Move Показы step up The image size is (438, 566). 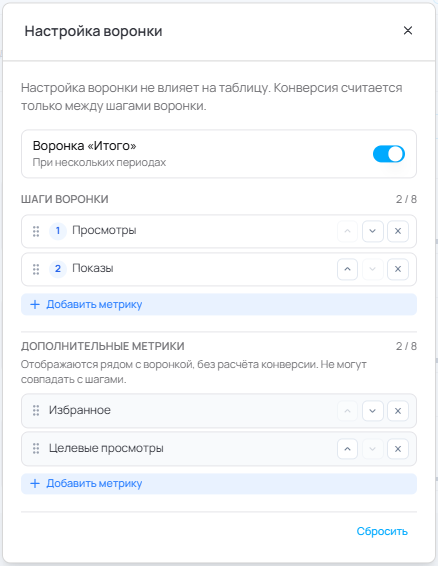(x=347, y=269)
